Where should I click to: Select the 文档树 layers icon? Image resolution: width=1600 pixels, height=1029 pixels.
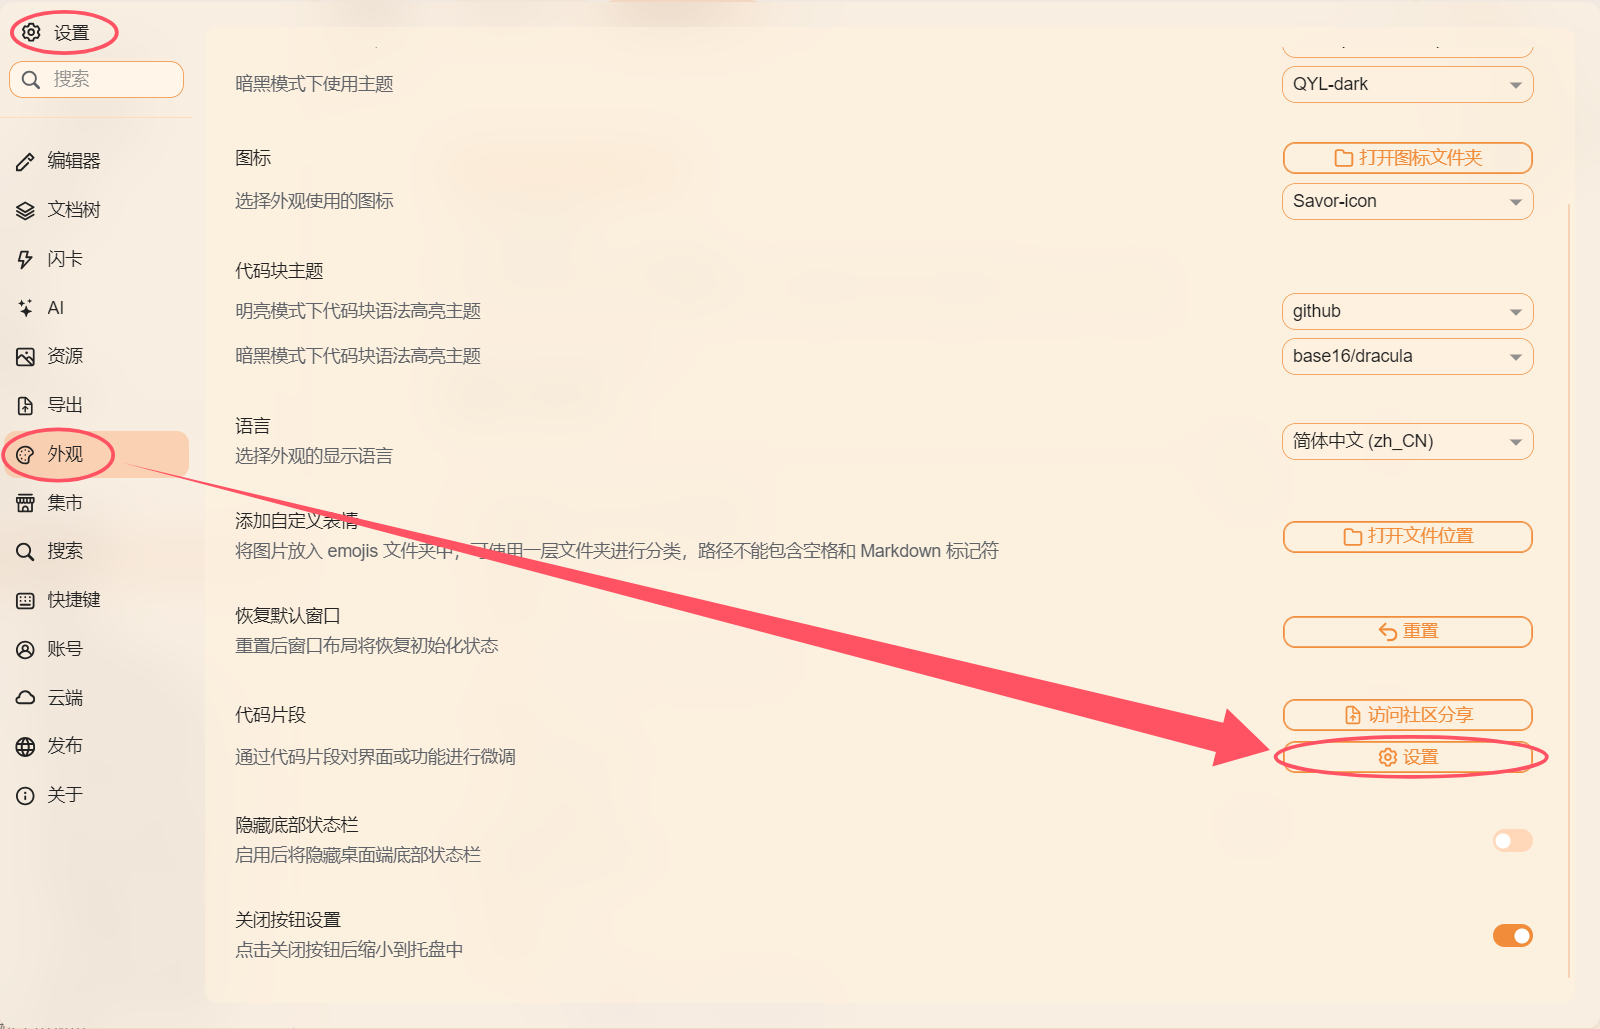(x=25, y=210)
